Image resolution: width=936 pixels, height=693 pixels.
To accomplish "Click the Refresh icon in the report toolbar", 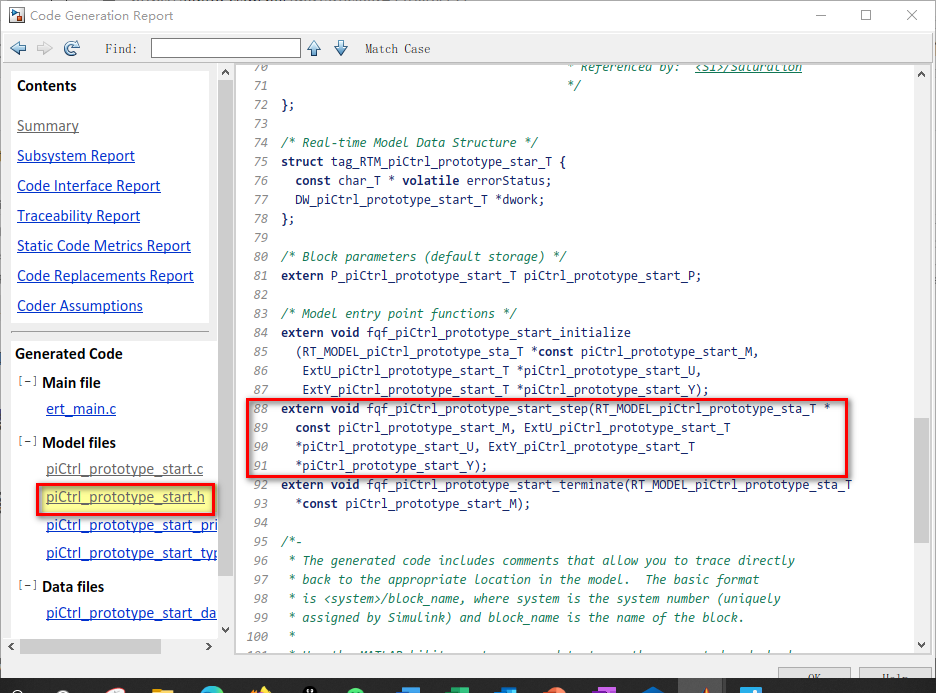I will coord(72,48).
